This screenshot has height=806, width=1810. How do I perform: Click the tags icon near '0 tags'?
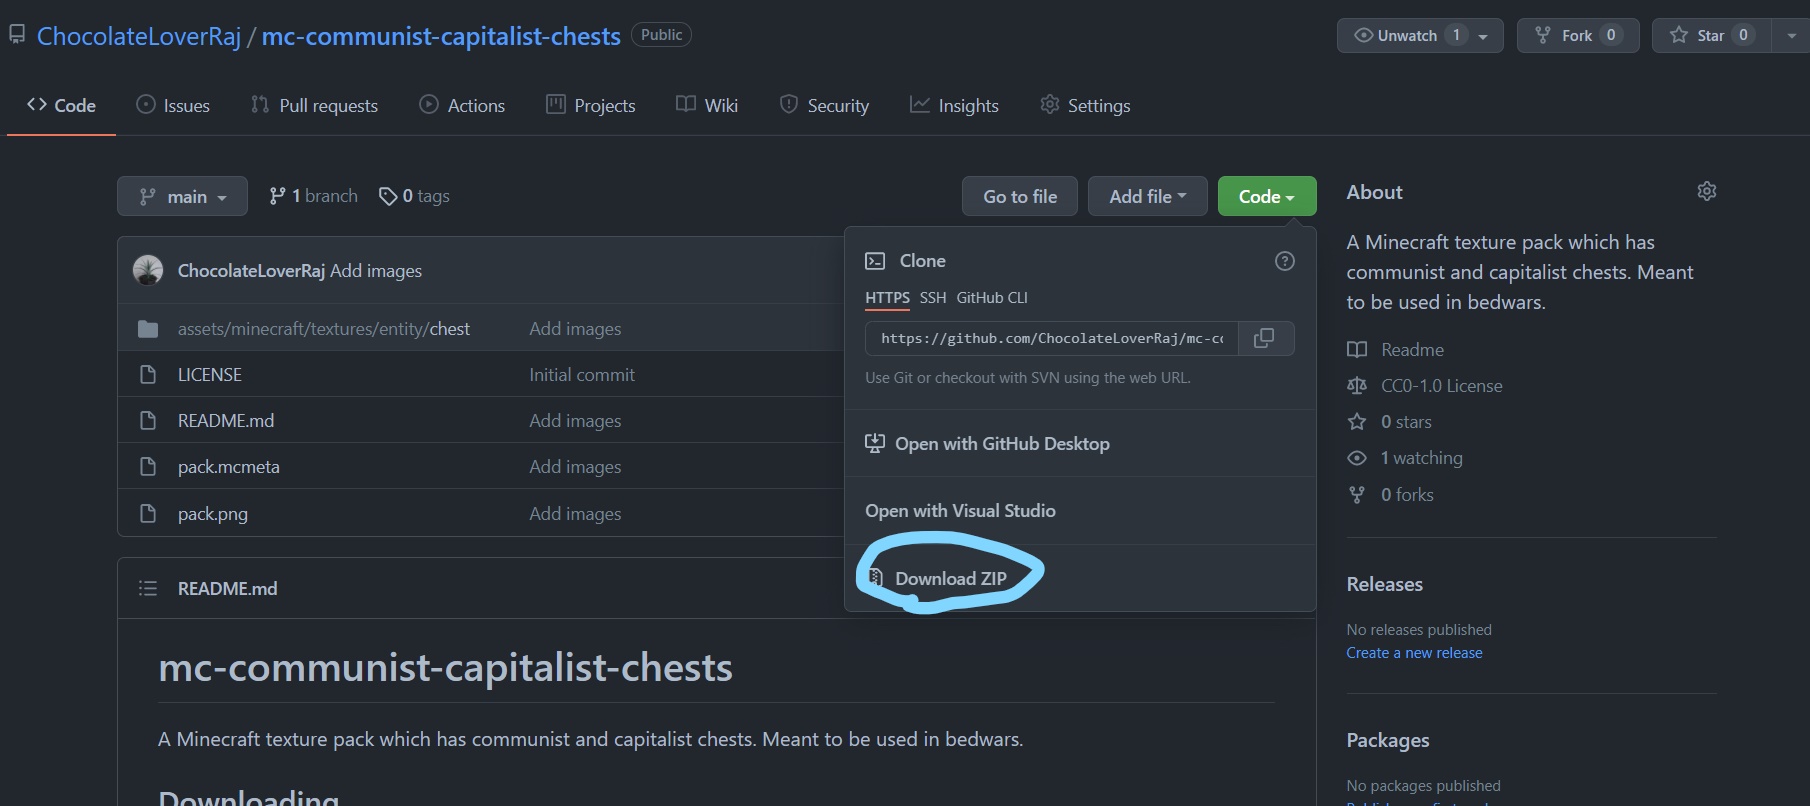pos(388,195)
